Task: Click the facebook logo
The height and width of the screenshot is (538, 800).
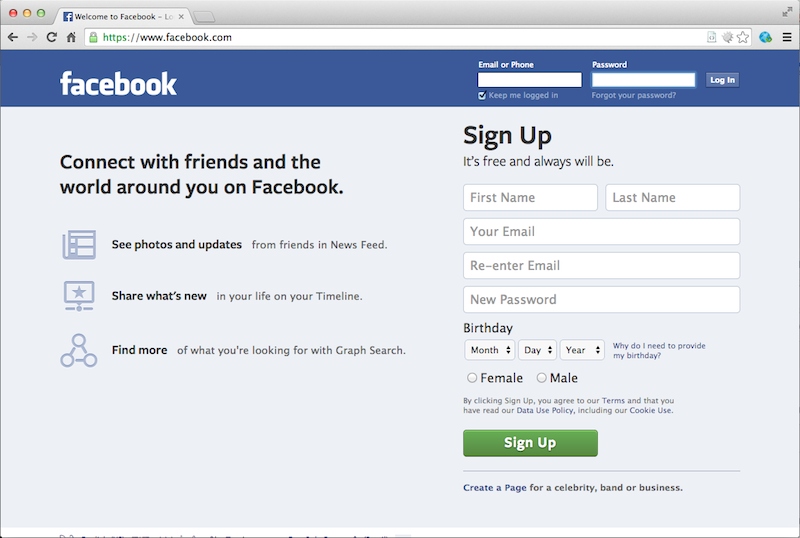Action: (x=118, y=83)
